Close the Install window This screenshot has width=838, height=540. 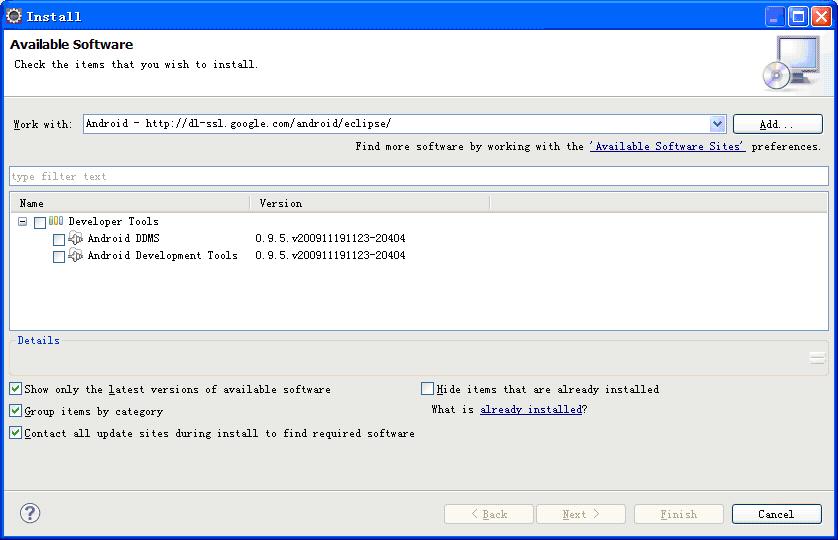point(822,17)
